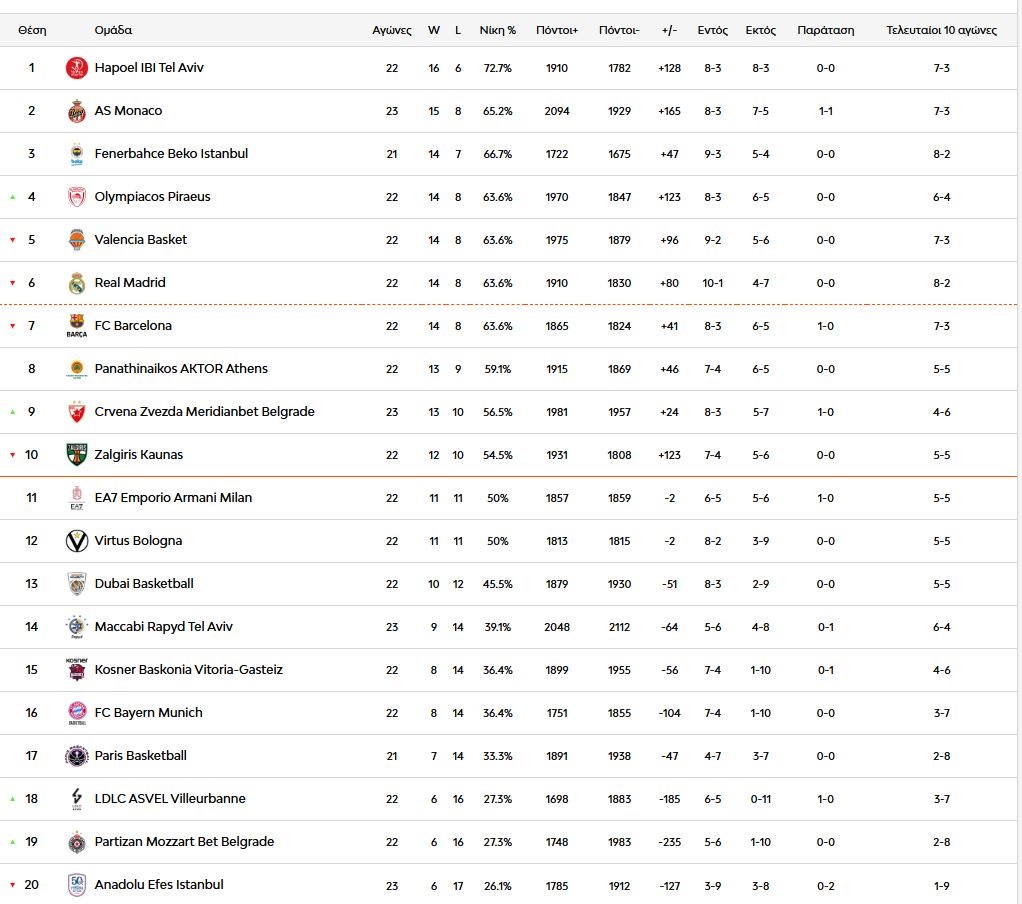Viewport: 1022px width, 904px height.
Task: Click the AS Monaco team logo
Action: click(x=77, y=111)
